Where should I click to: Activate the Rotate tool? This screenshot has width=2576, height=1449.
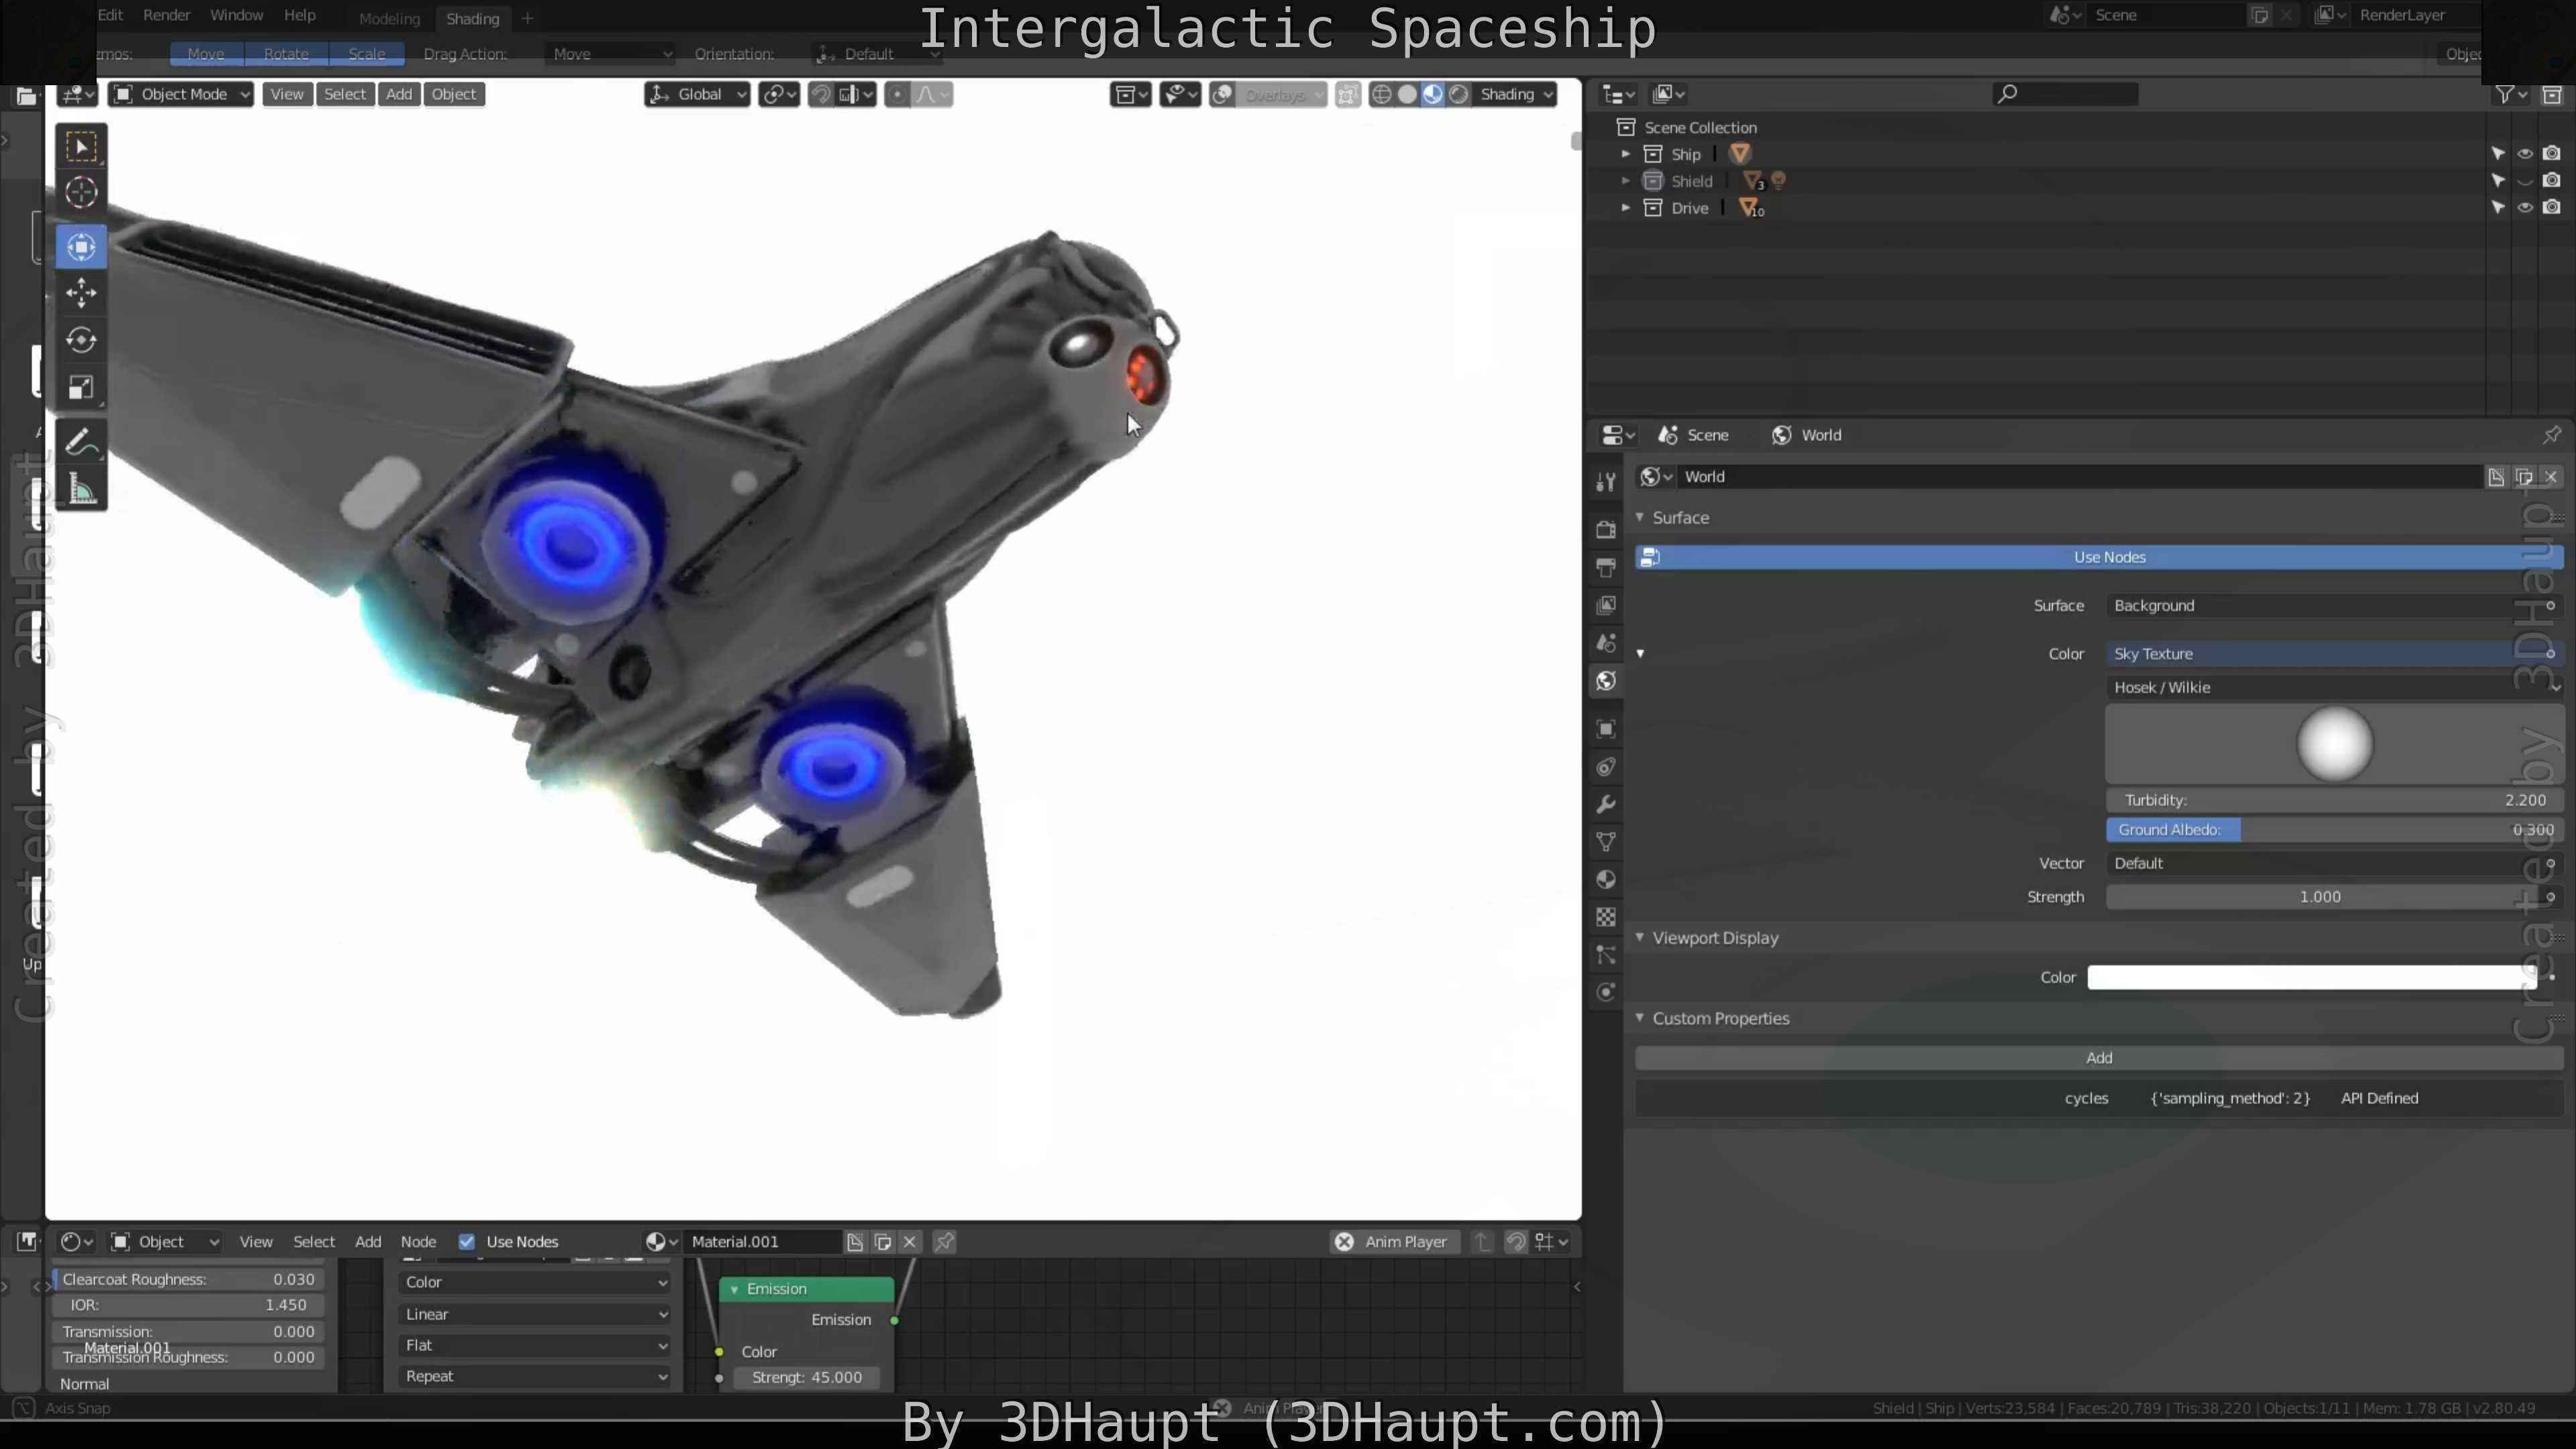(81, 340)
